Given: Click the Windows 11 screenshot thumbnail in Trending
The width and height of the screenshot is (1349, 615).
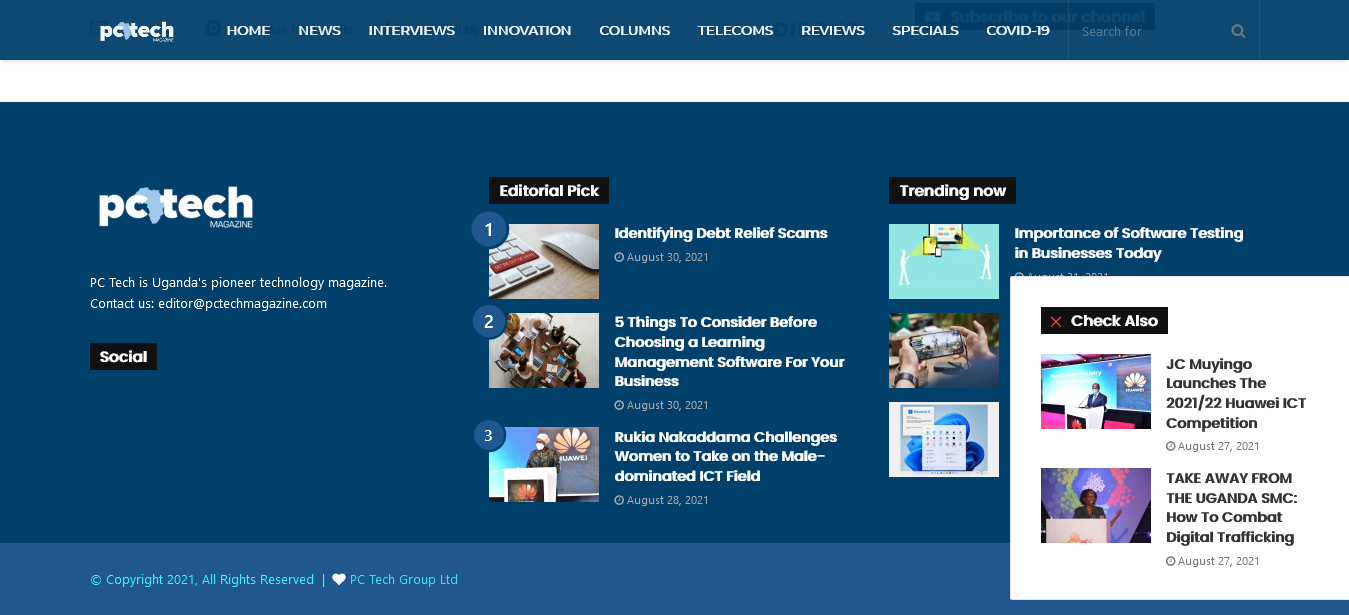Looking at the screenshot, I should click(x=944, y=439).
